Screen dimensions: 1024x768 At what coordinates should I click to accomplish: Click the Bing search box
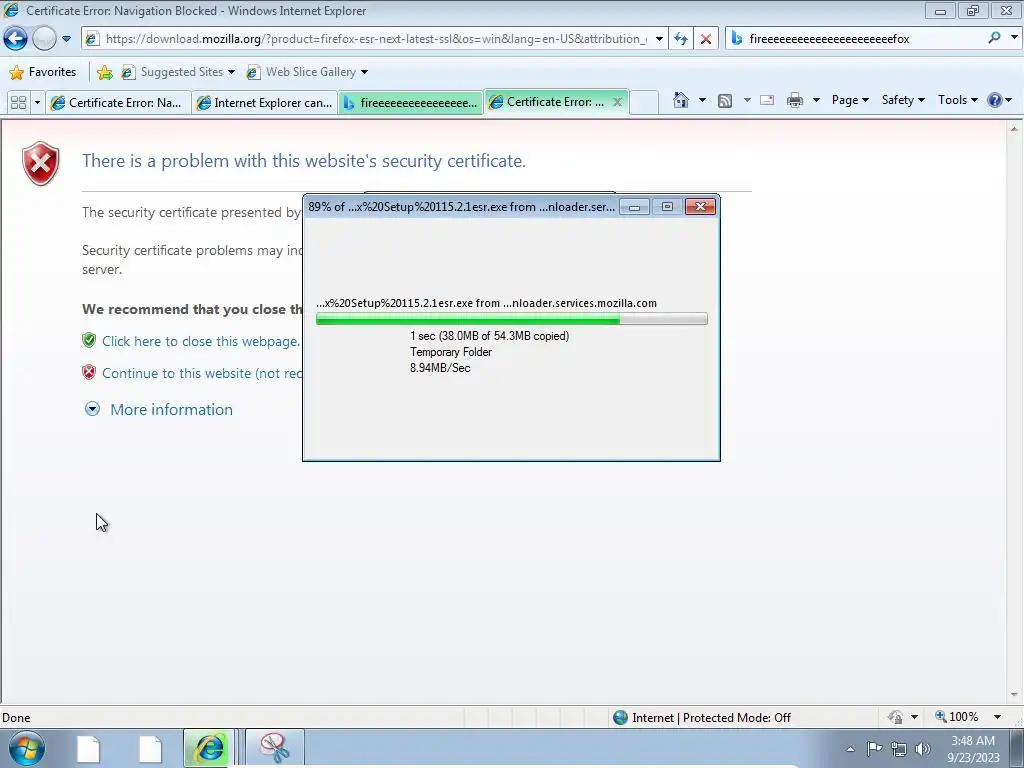862,39
